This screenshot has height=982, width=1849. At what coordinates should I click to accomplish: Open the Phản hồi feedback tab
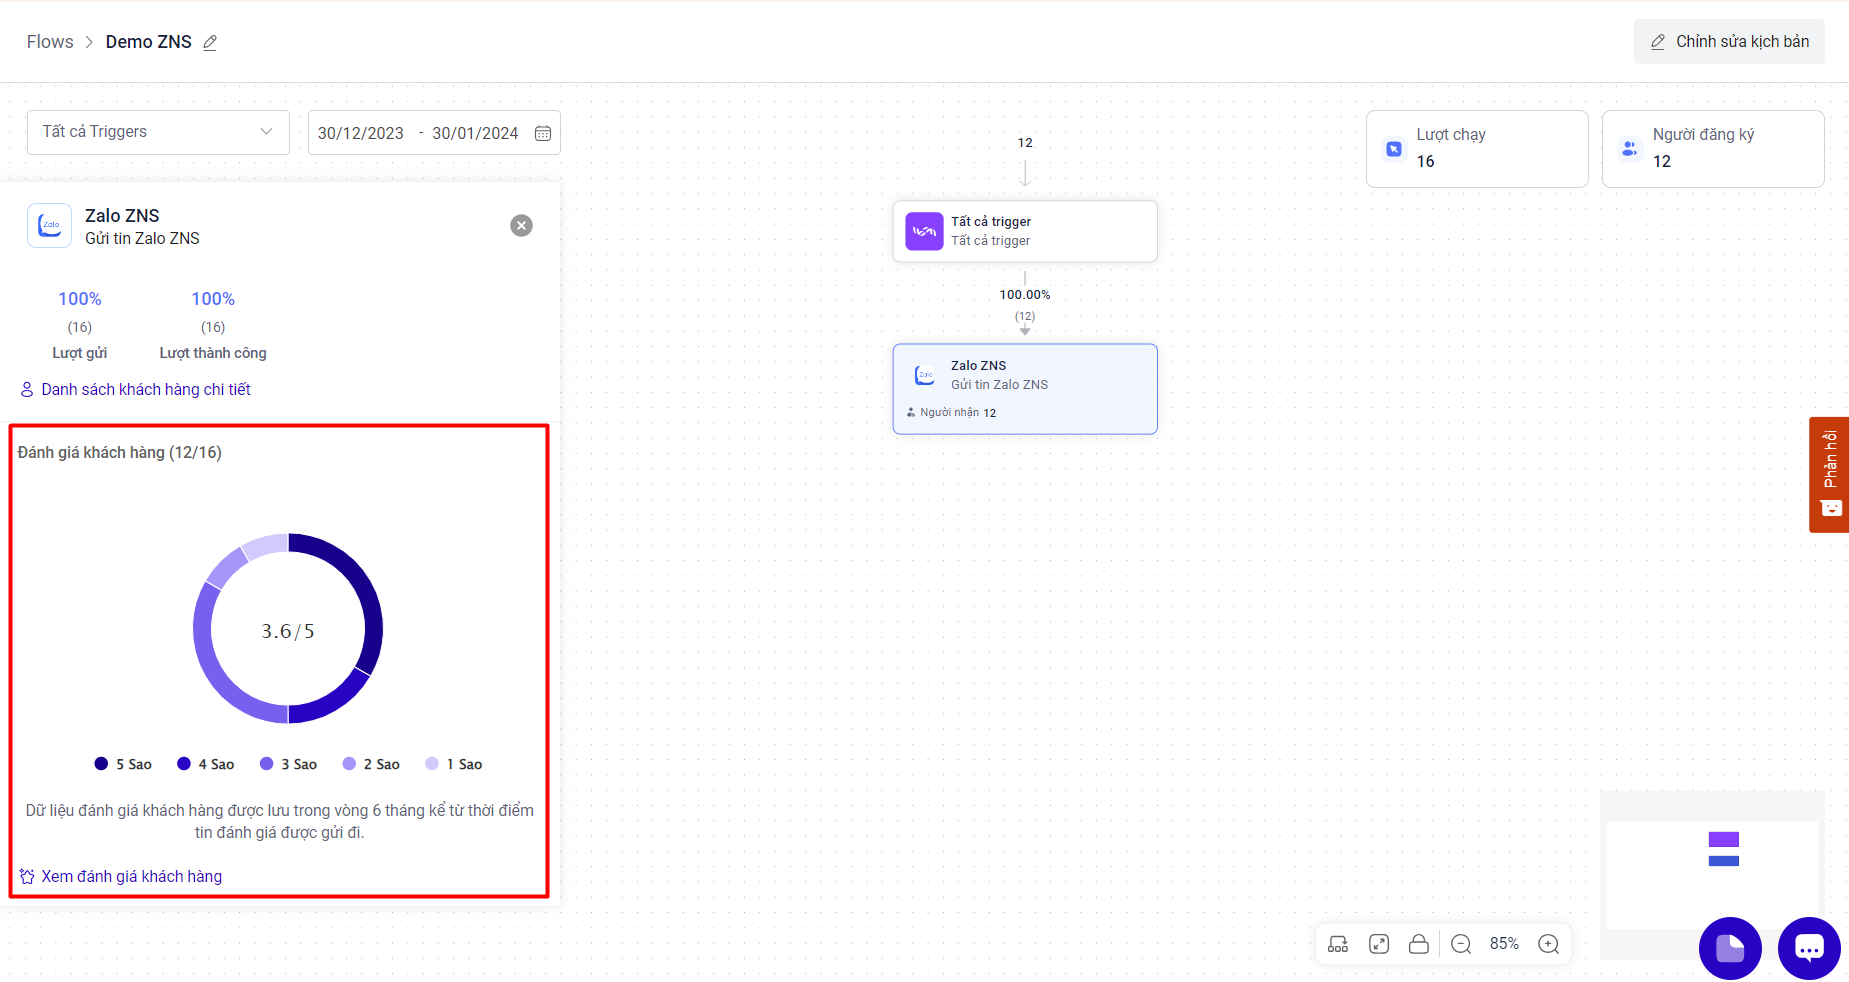[1829, 474]
